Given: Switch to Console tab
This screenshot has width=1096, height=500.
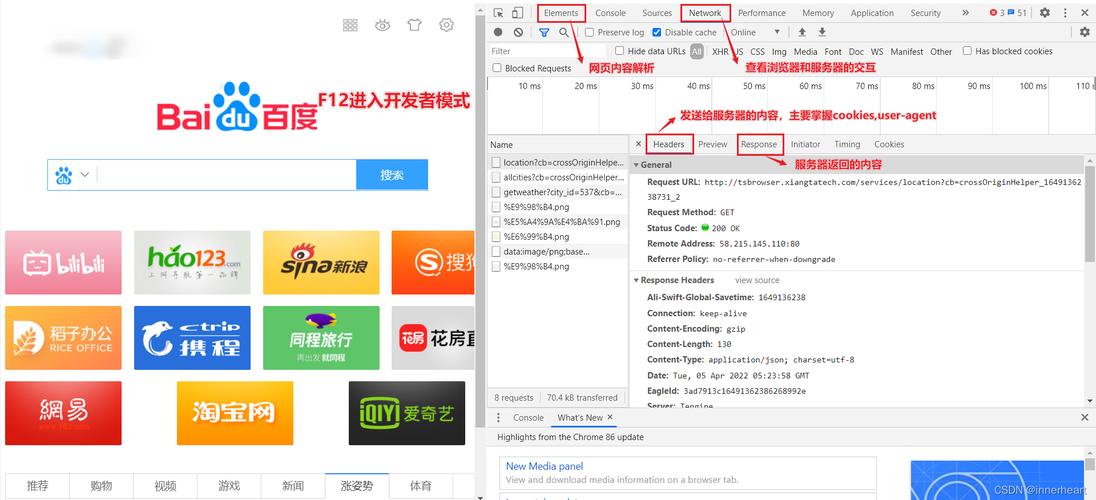Looking at the screenshot, I should (610, 13).
